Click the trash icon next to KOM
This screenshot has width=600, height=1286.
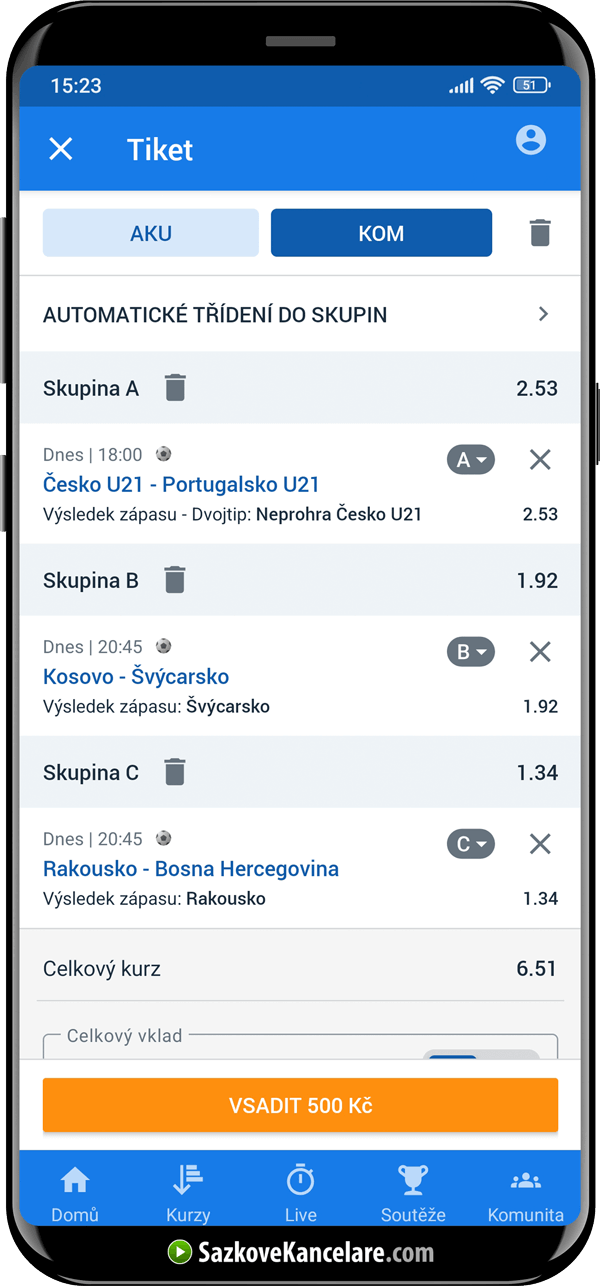click(x=540, y=232)
